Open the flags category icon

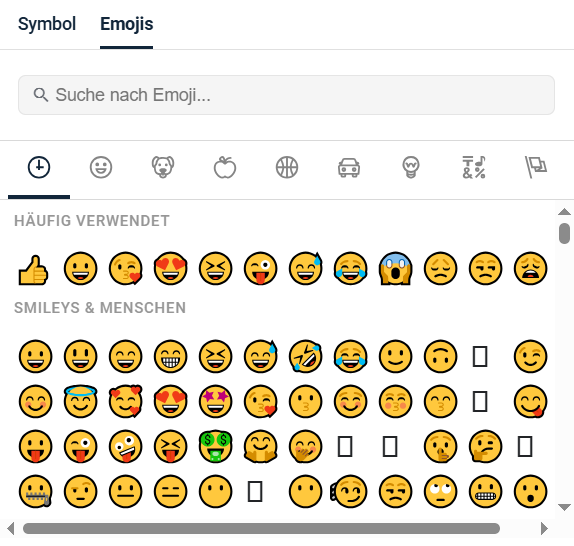pos(536,168)
